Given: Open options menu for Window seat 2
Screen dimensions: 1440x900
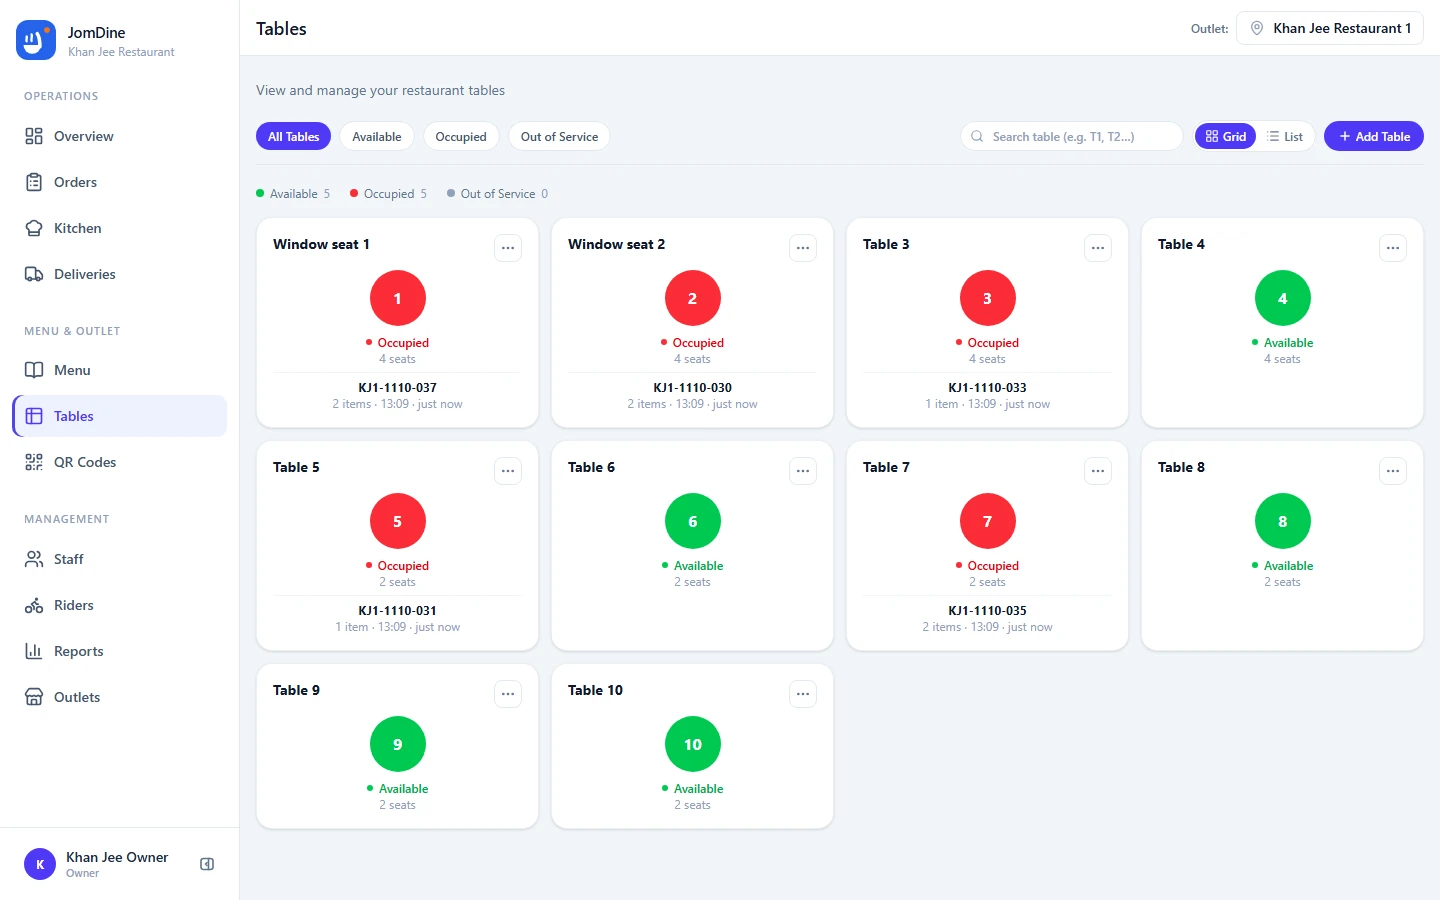Looking at the screenshot, I should [803, 248].
